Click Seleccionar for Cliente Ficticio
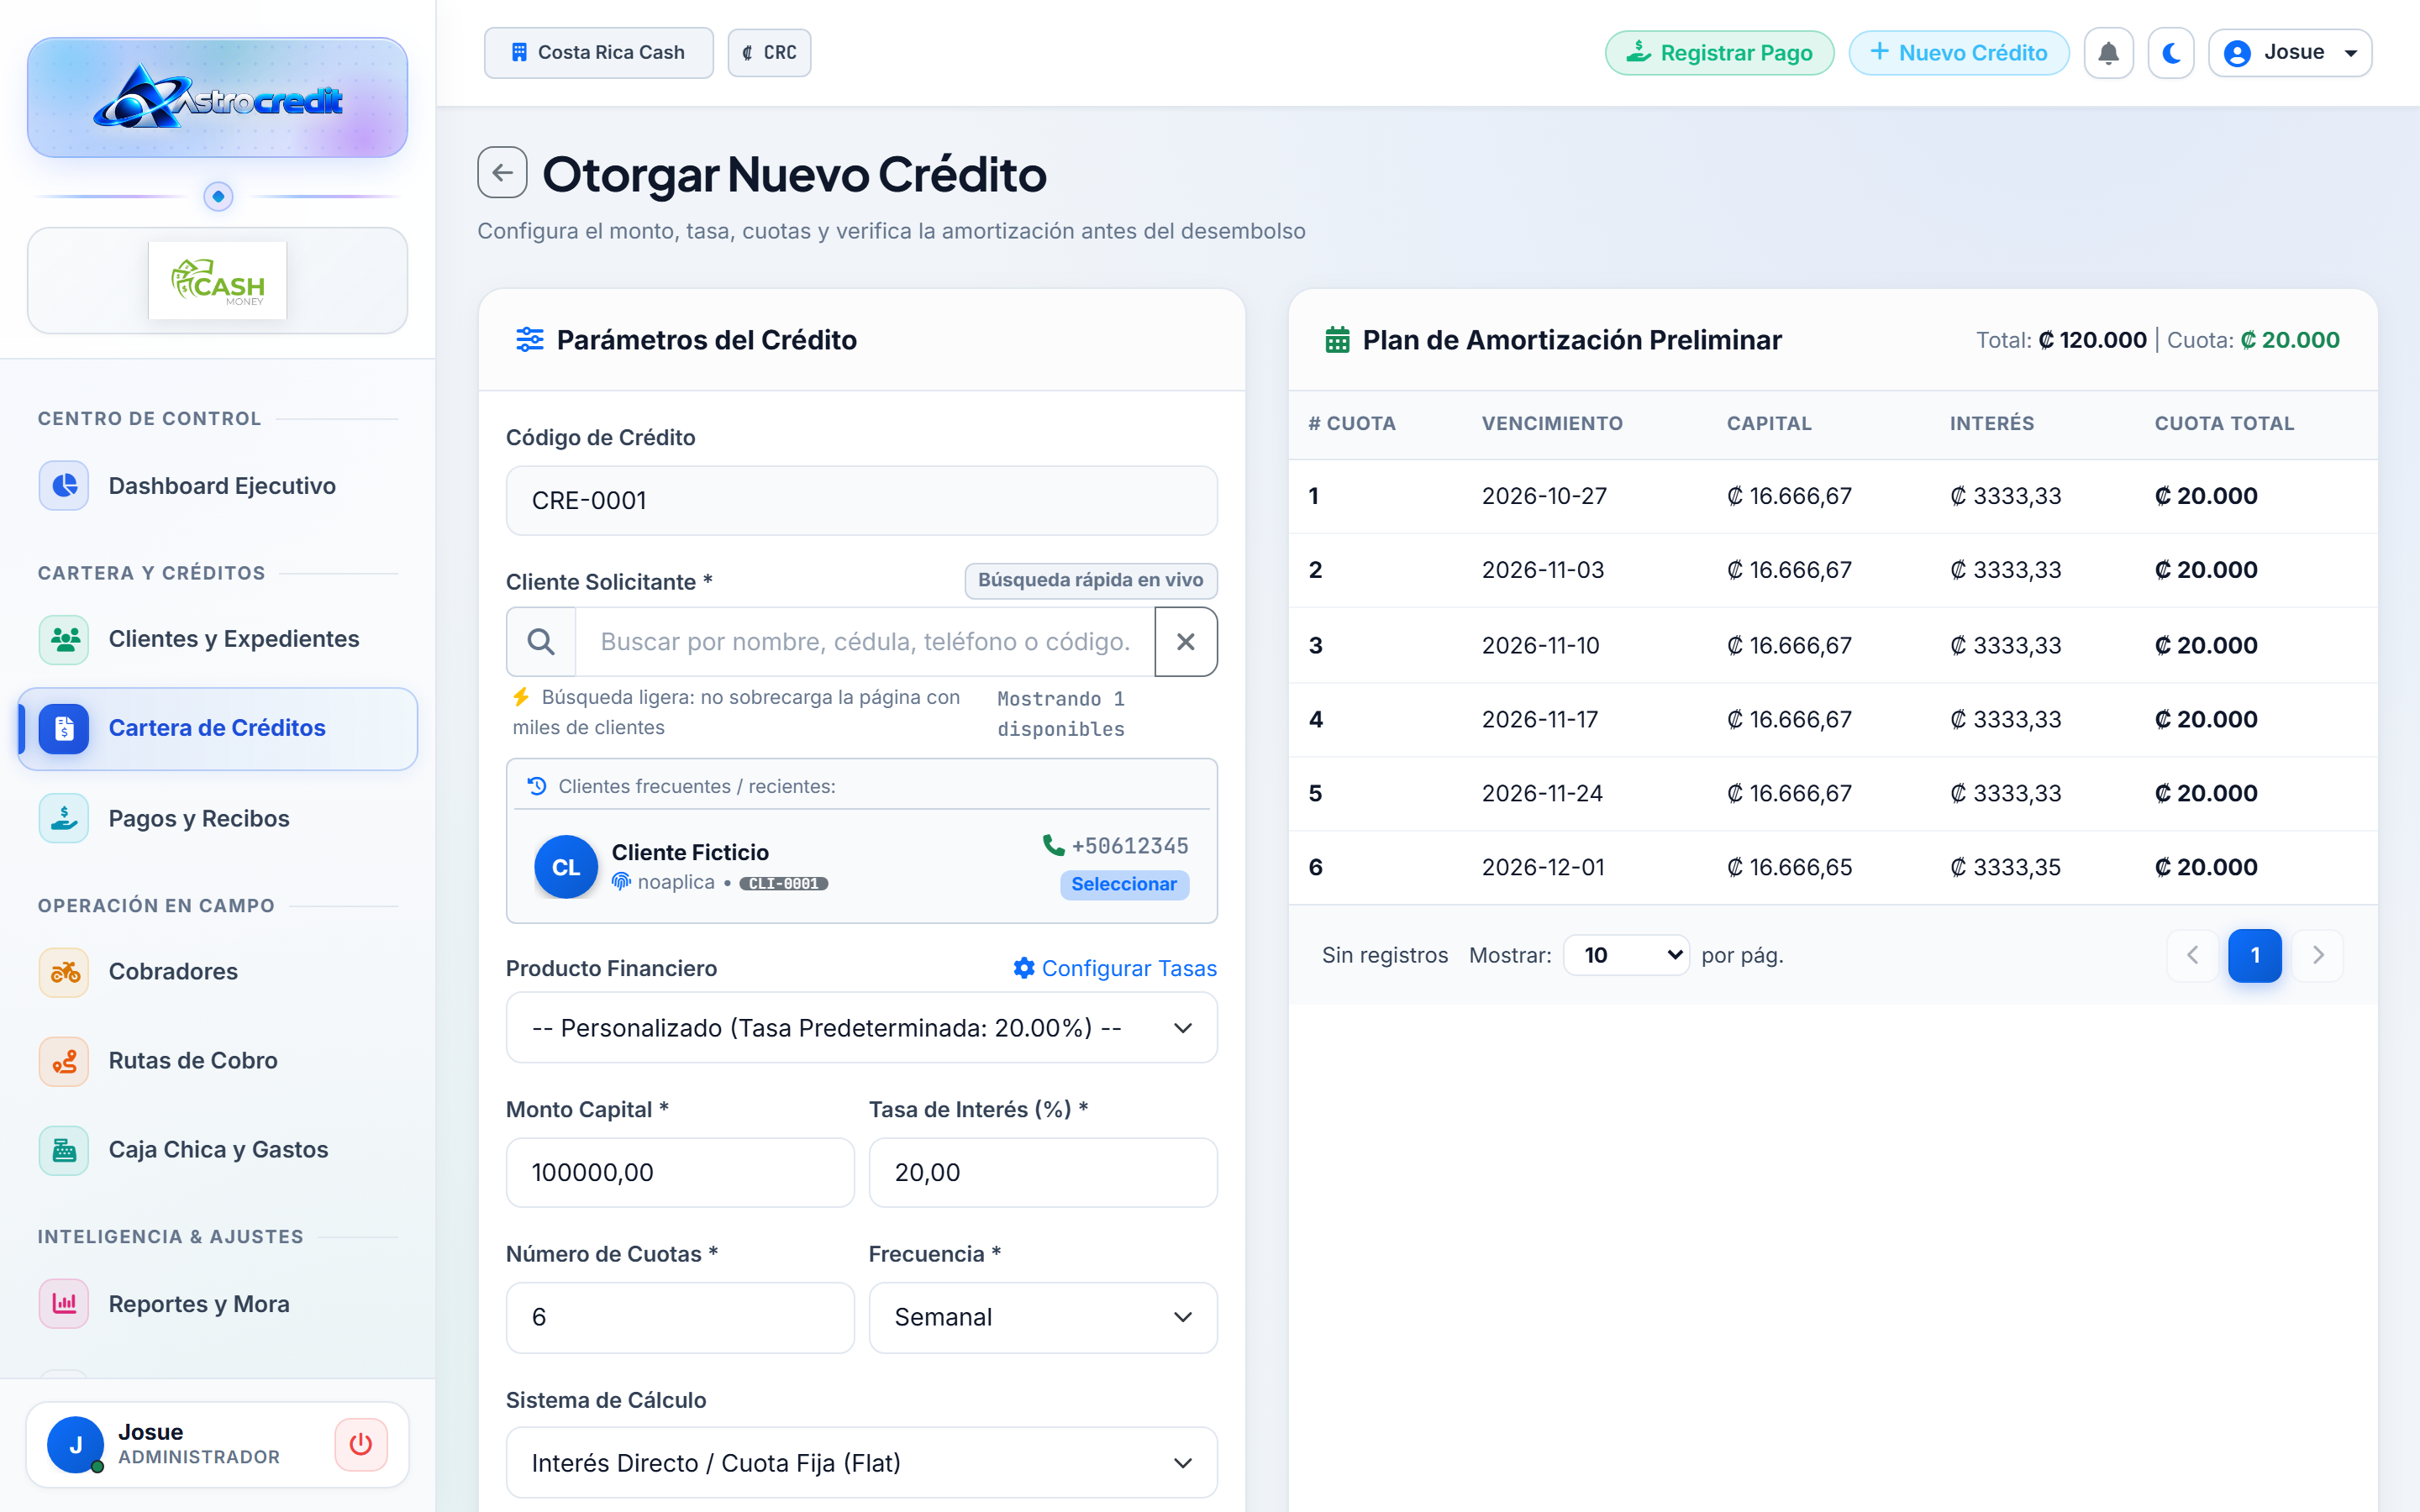Screen dimensions: 2420x1512 [1124, 884]
